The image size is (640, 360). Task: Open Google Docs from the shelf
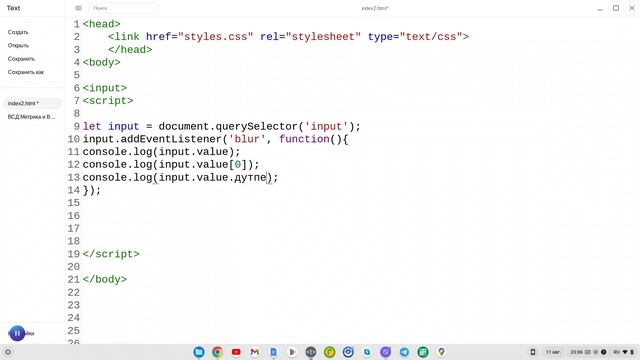click(273, 352)
